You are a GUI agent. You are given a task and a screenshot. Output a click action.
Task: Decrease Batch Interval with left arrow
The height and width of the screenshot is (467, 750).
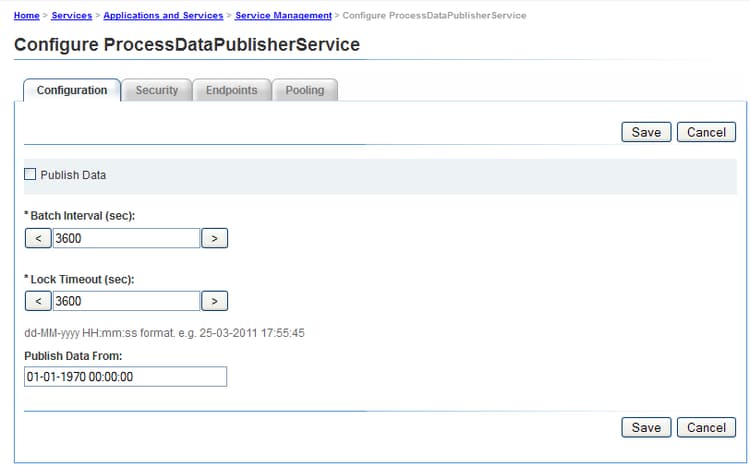(38, 238)
